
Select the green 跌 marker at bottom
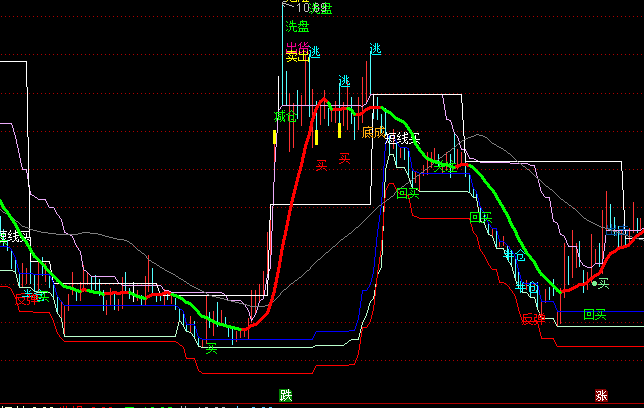[287, 395]
